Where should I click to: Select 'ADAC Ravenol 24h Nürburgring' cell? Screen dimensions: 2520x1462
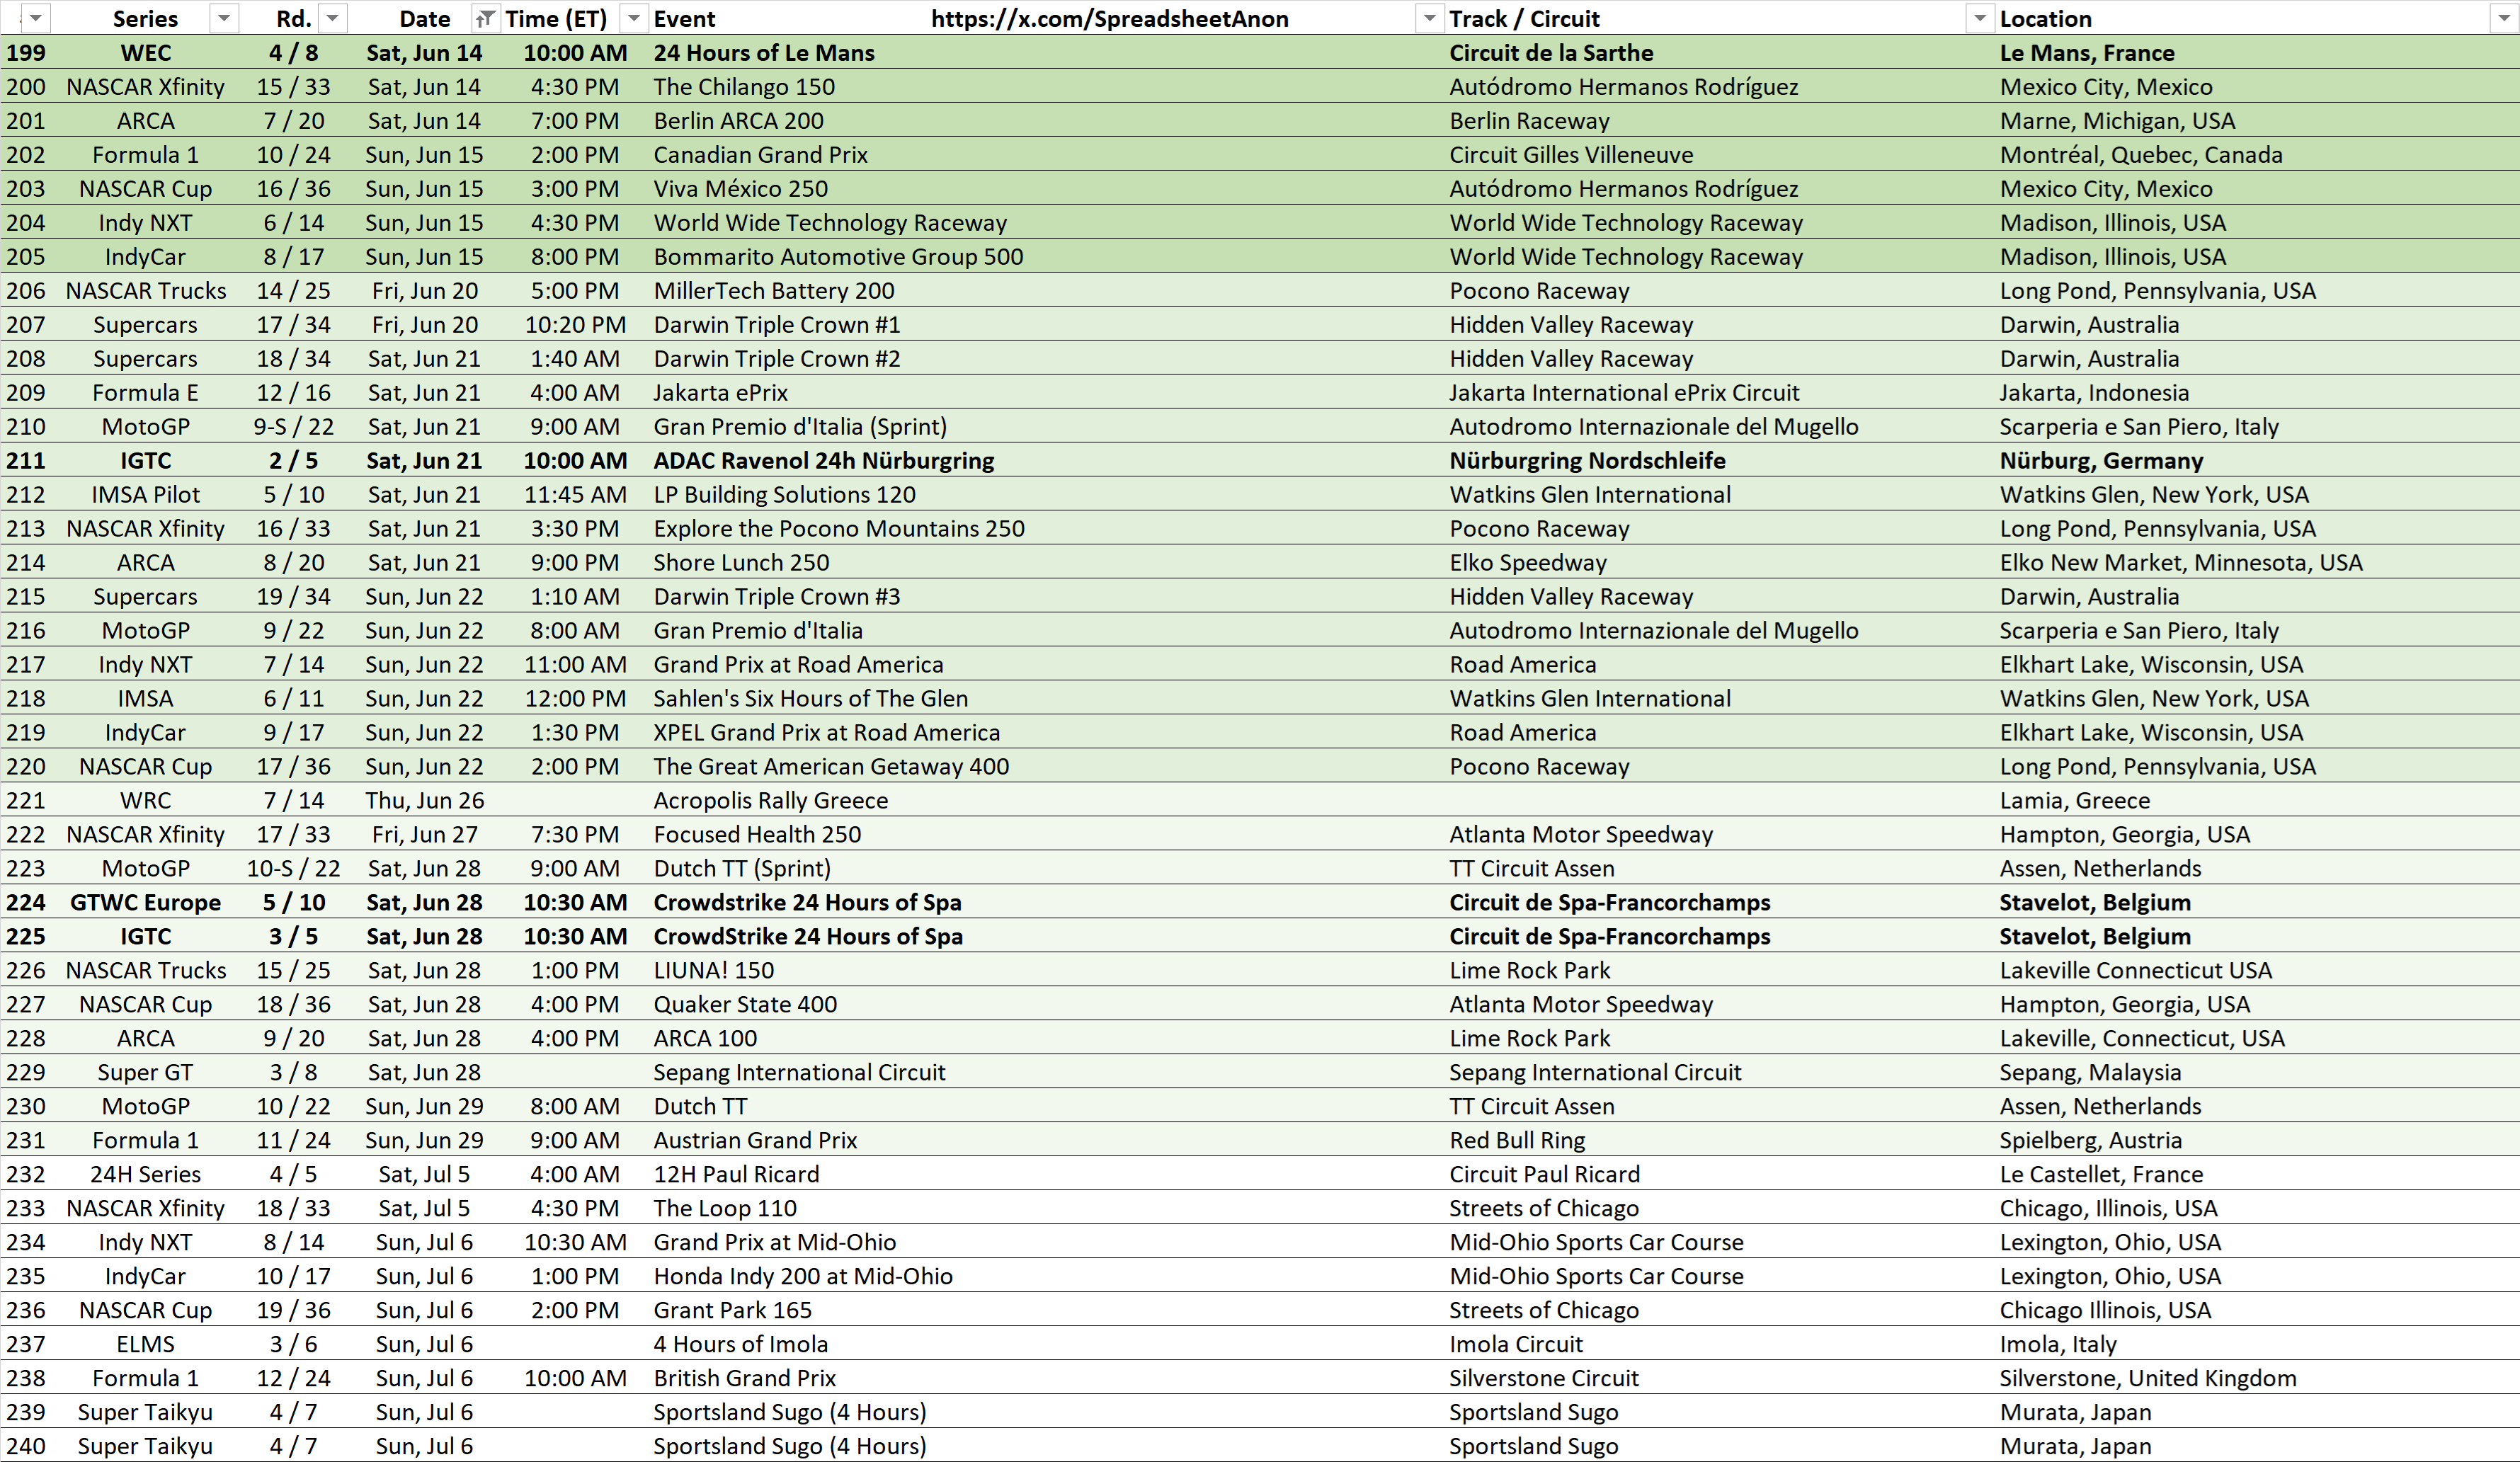824,461
